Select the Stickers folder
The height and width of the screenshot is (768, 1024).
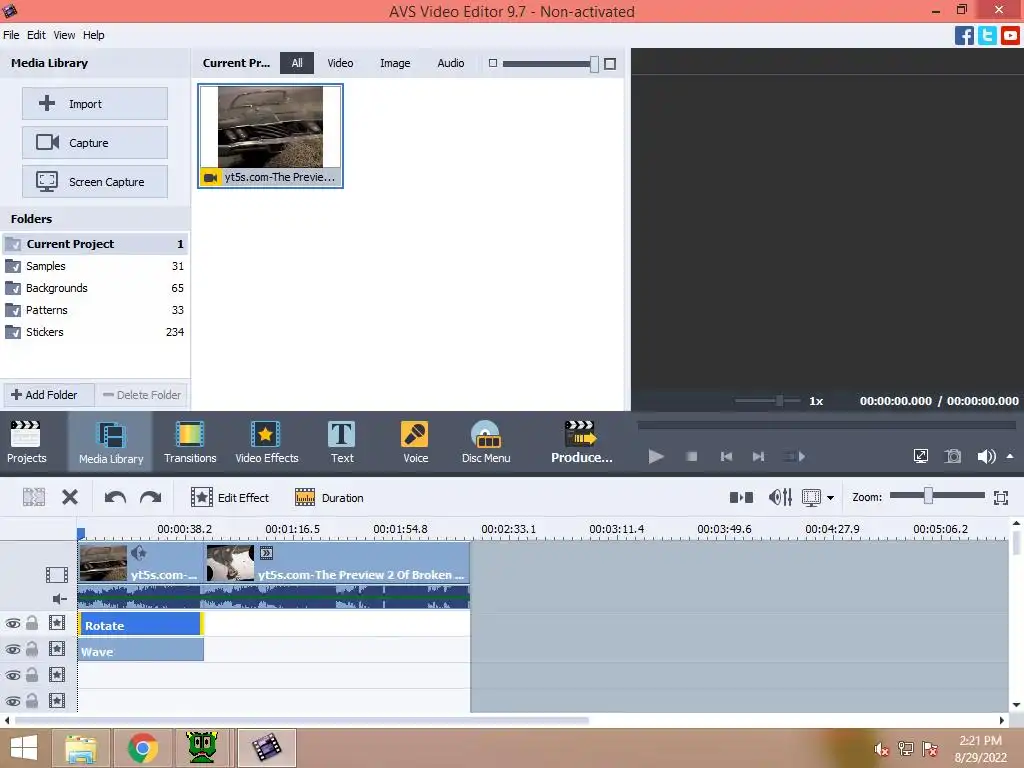[95, 332]
